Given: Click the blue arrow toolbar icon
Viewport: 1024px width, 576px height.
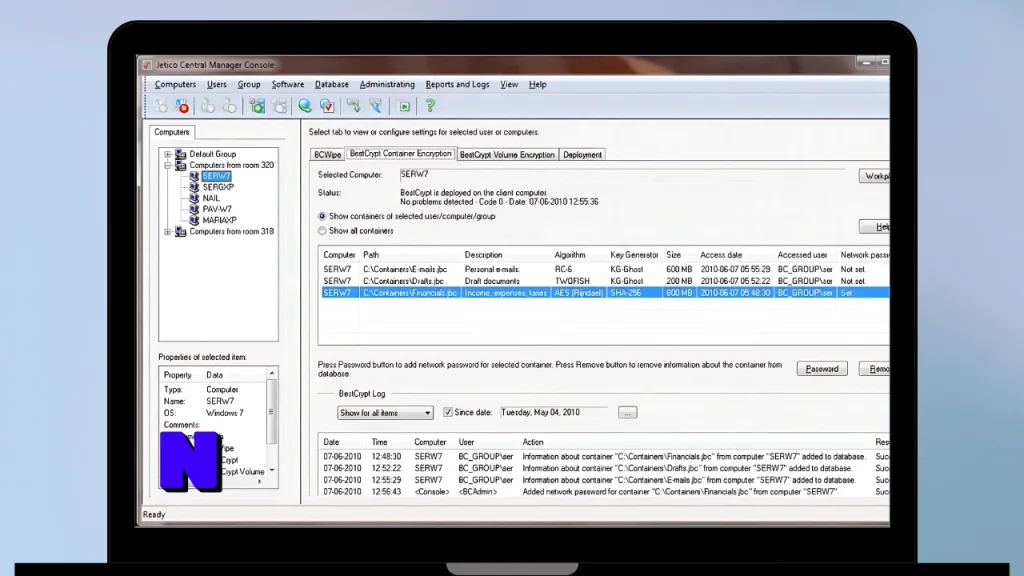Looking at the screenshot, I should coord(376,106).
